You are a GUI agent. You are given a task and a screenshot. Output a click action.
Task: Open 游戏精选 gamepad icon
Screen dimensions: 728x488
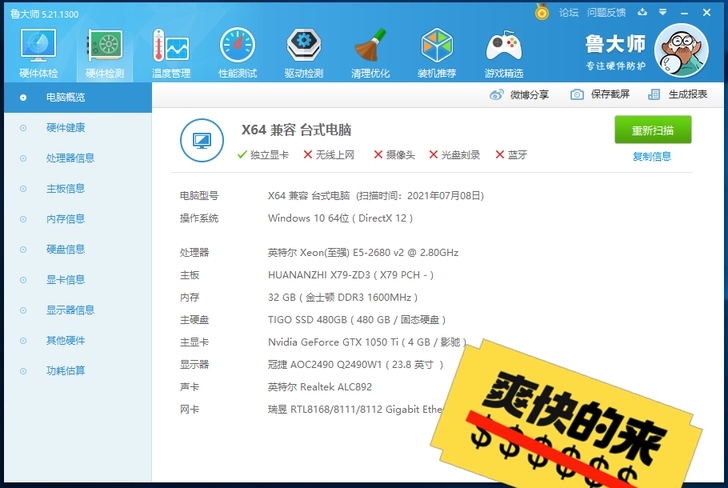(x=504, y=53)
